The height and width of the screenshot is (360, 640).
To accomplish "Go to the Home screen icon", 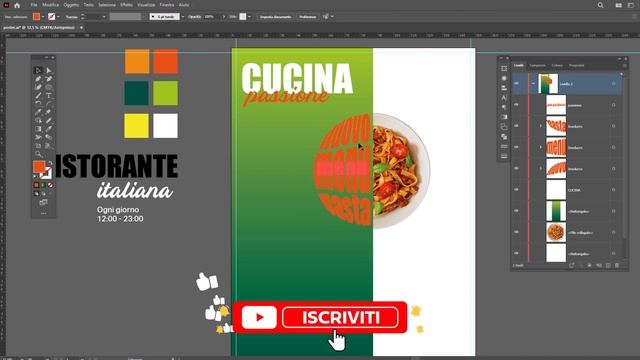I will pos(17,5).
